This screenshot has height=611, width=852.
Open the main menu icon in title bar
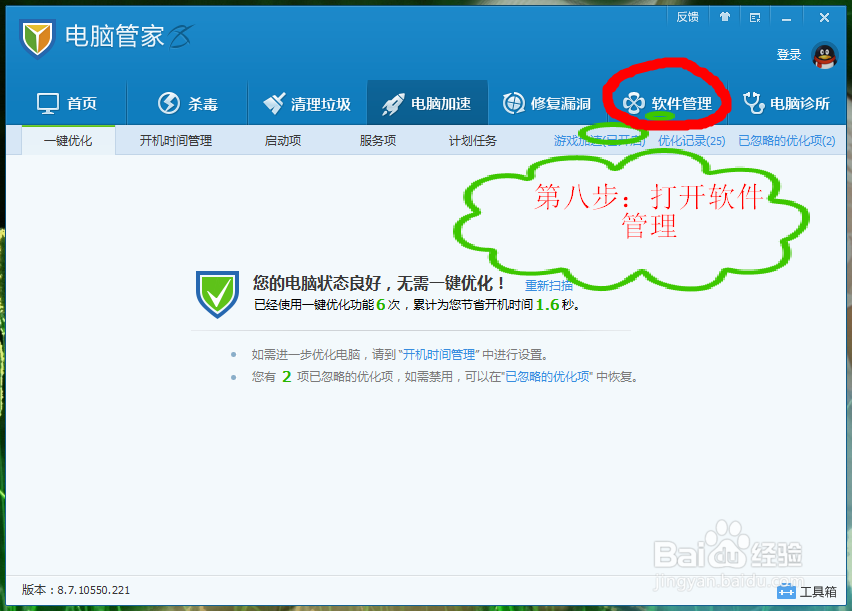(755, 18)
